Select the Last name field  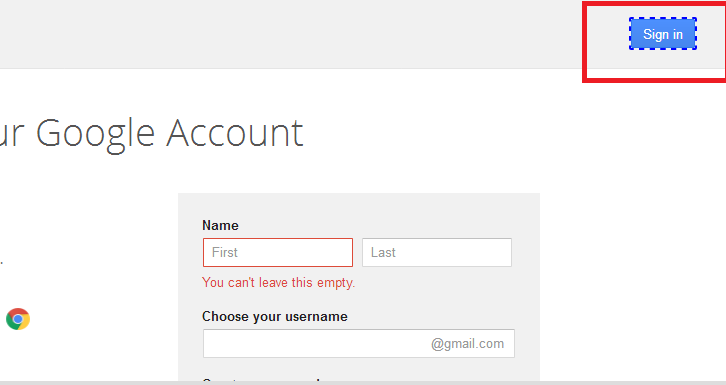pos(437,252)
